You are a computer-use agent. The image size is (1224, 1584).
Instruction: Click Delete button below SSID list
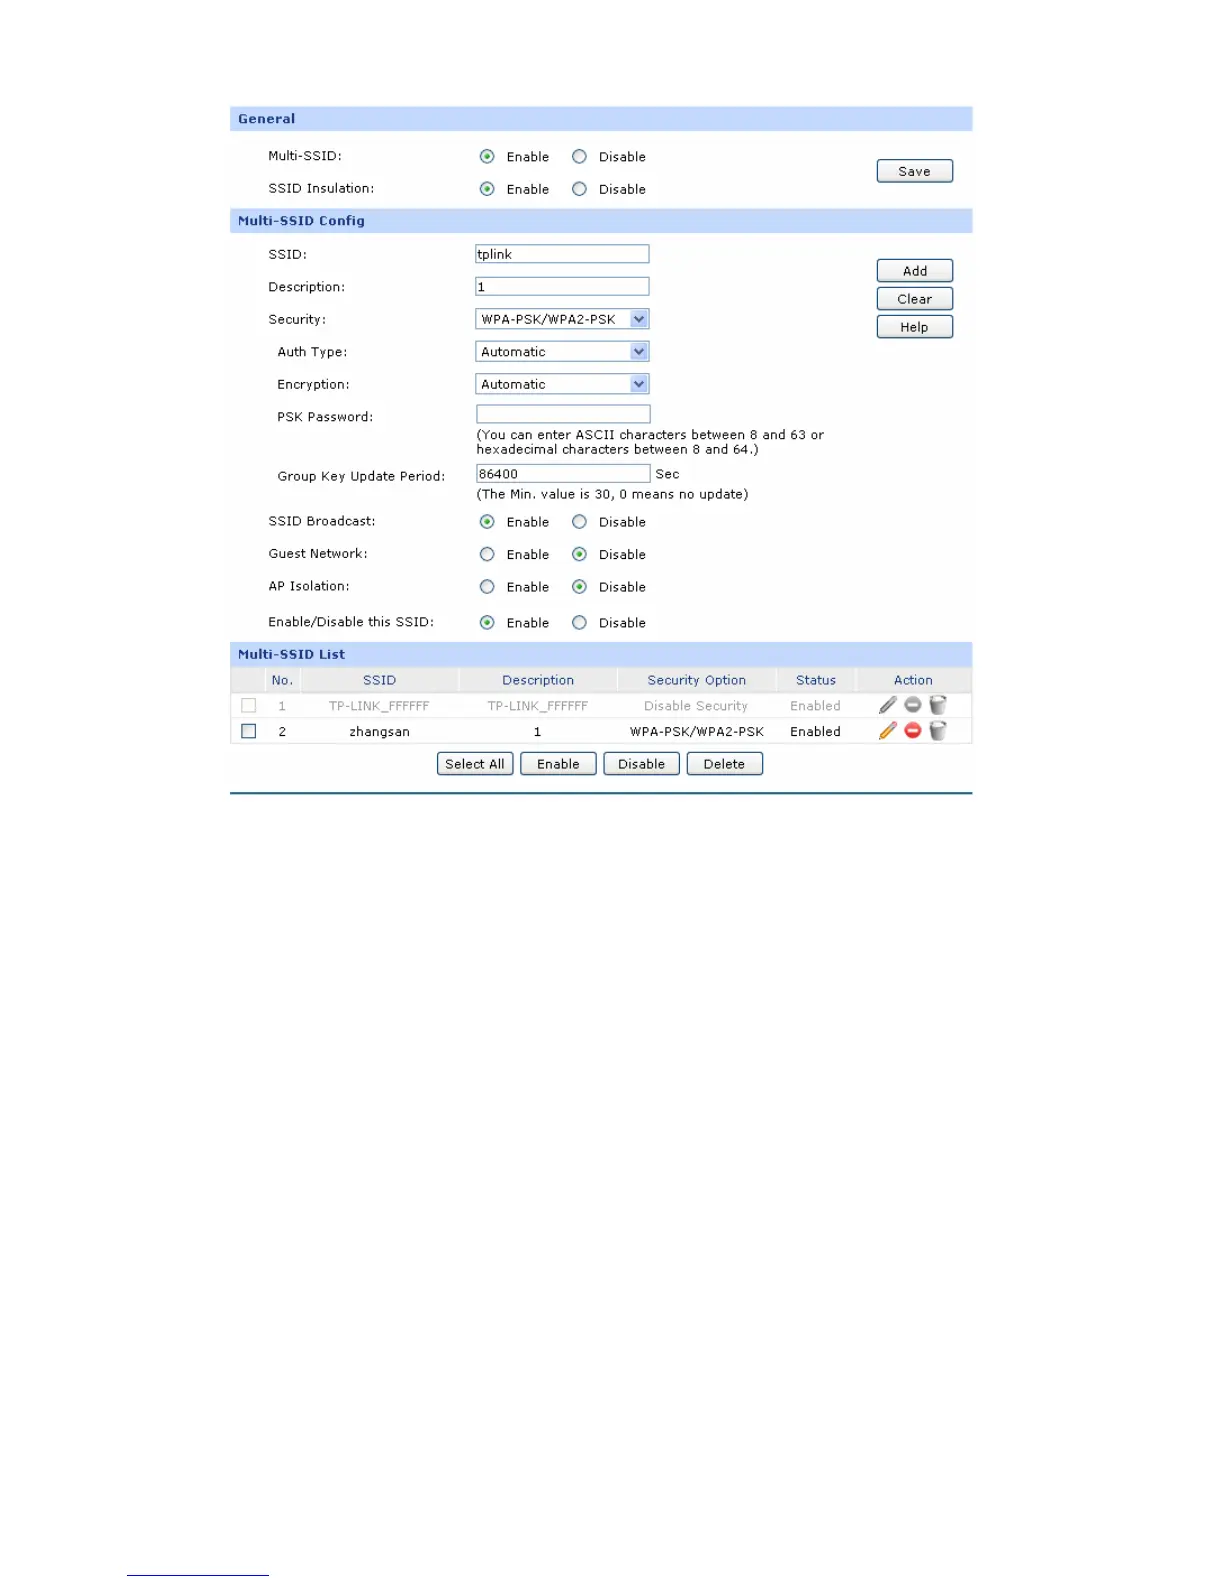(x=724, y=764)
